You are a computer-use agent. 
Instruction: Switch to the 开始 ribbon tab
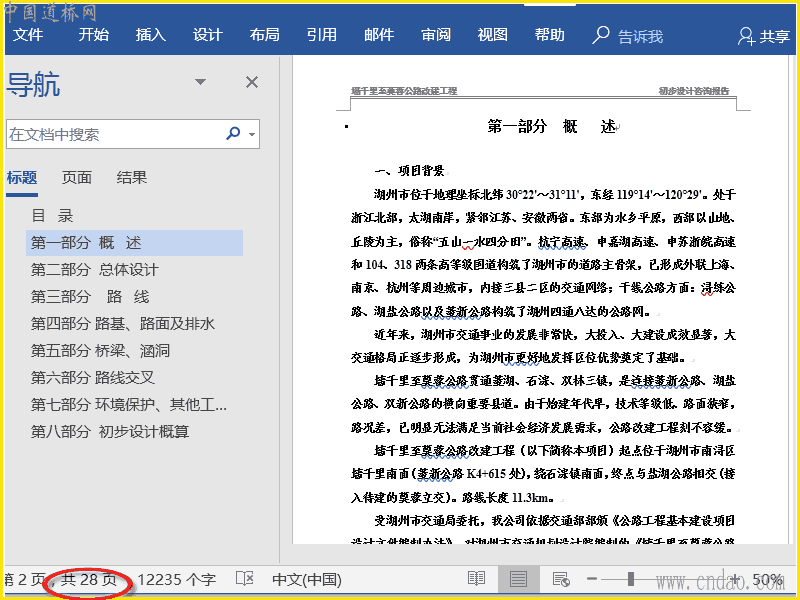pyautogui.click(x=93, y=35)
